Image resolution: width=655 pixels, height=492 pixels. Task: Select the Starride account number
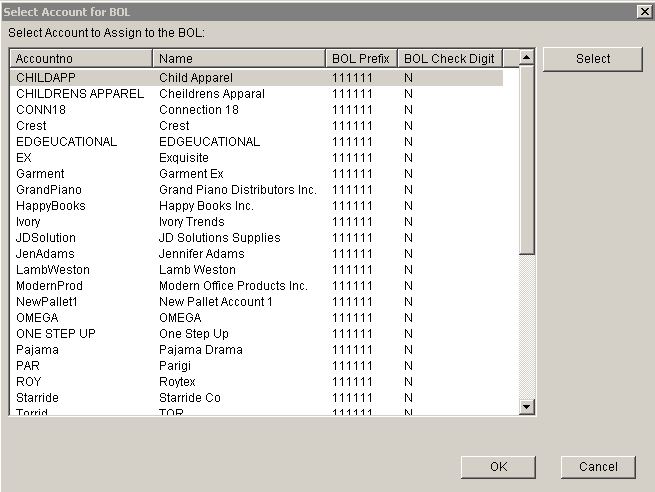37,398
